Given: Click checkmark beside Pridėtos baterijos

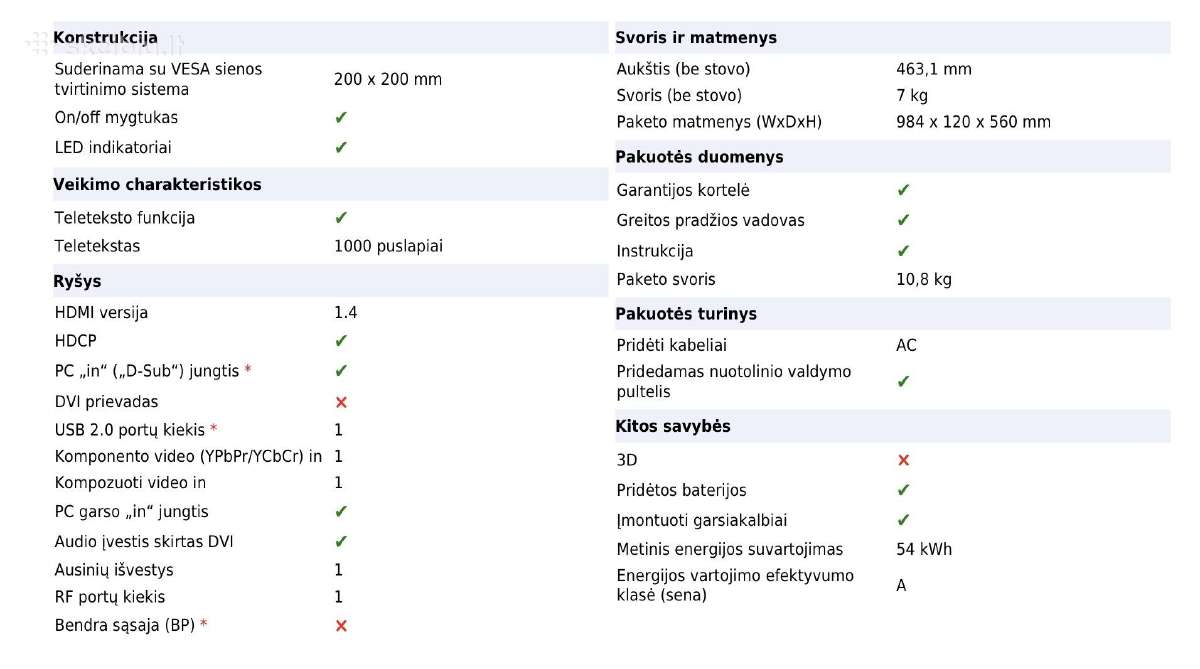Looking at the screenshot, I should pyautogui.click(x=903, y=490).
